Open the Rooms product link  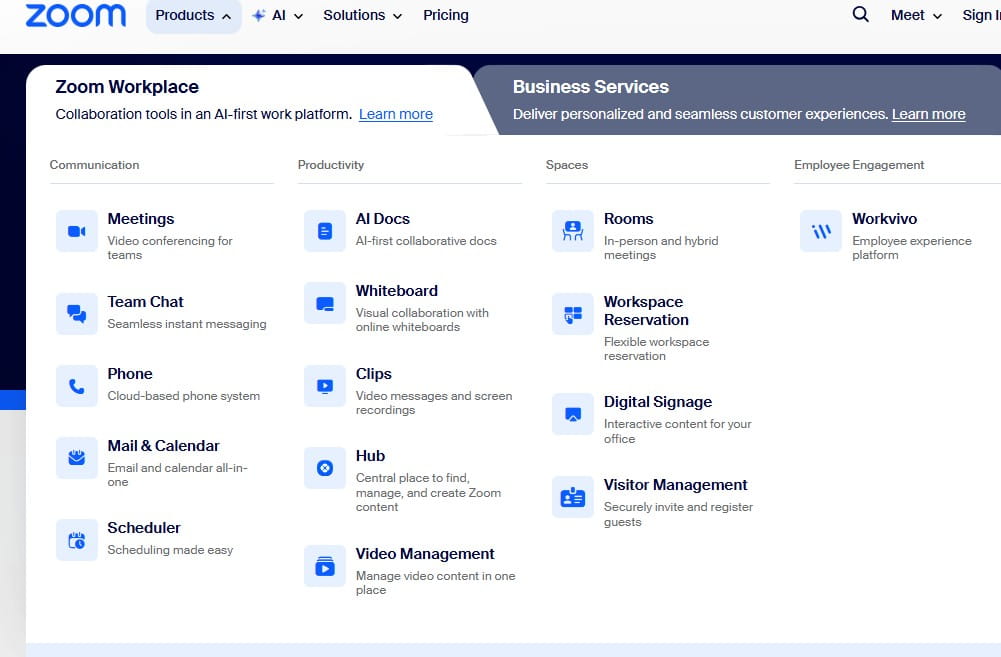click(628, 219)
